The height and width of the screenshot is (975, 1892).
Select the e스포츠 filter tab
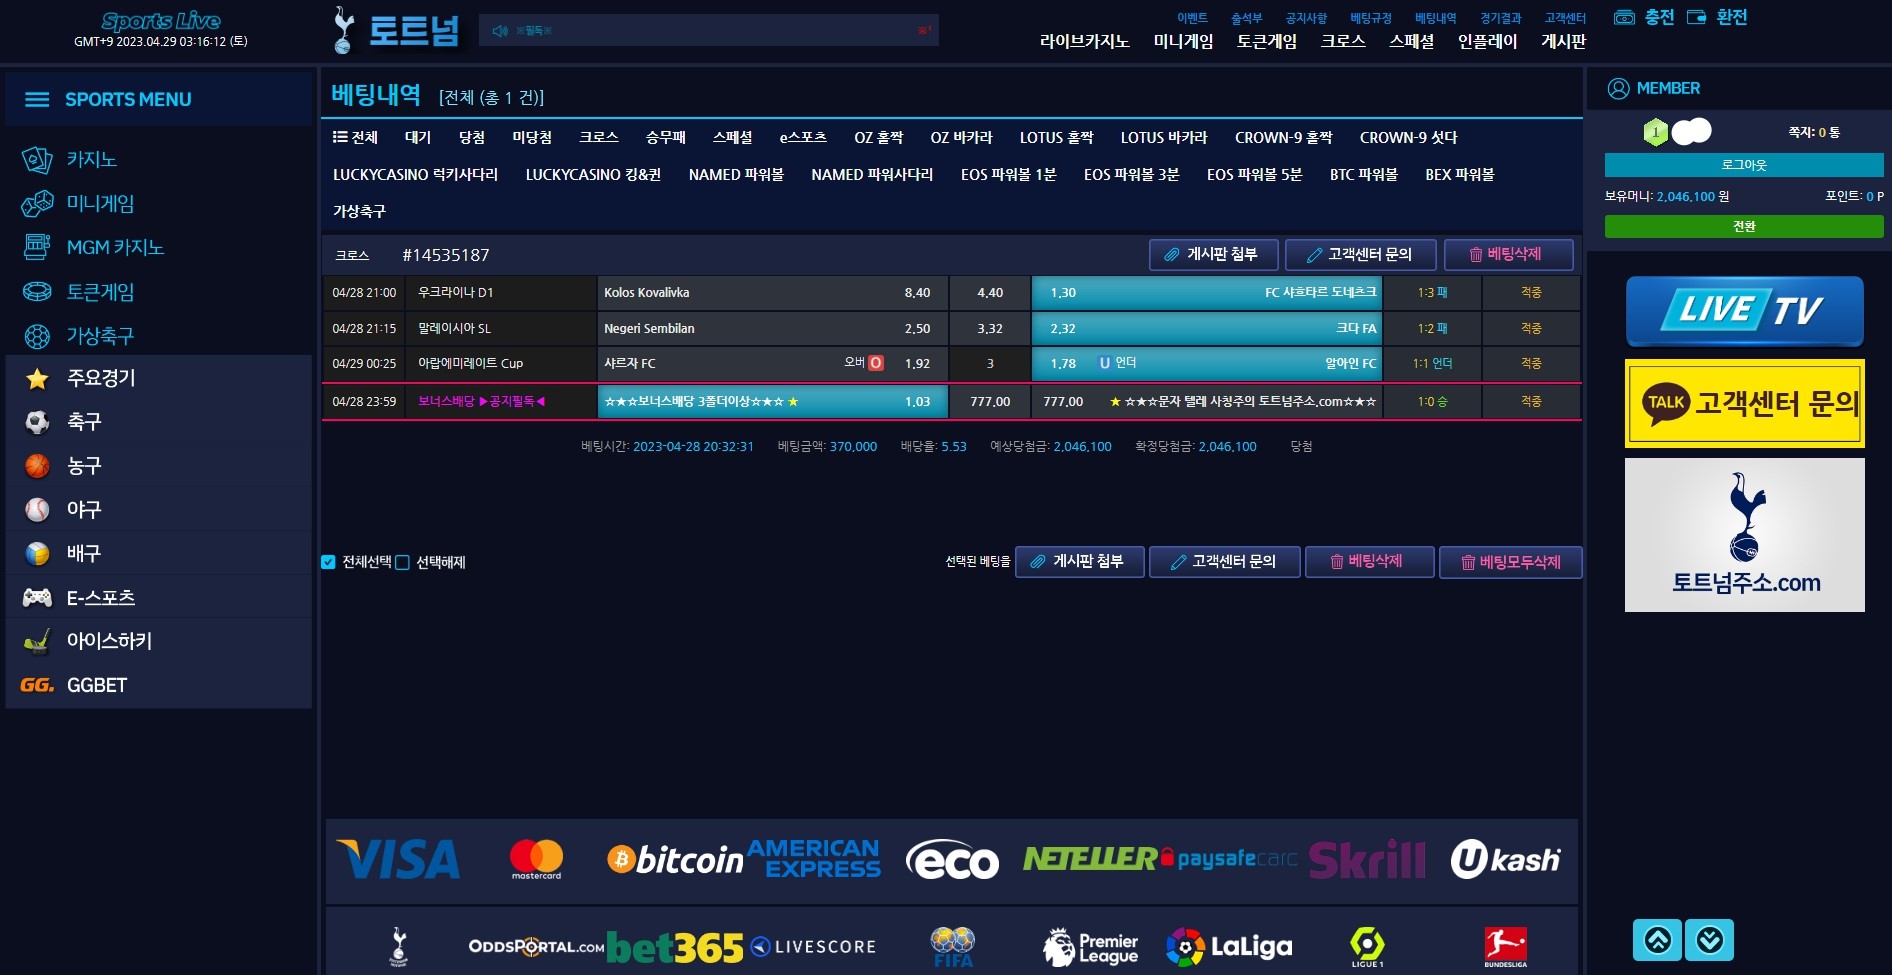[803, 137]
